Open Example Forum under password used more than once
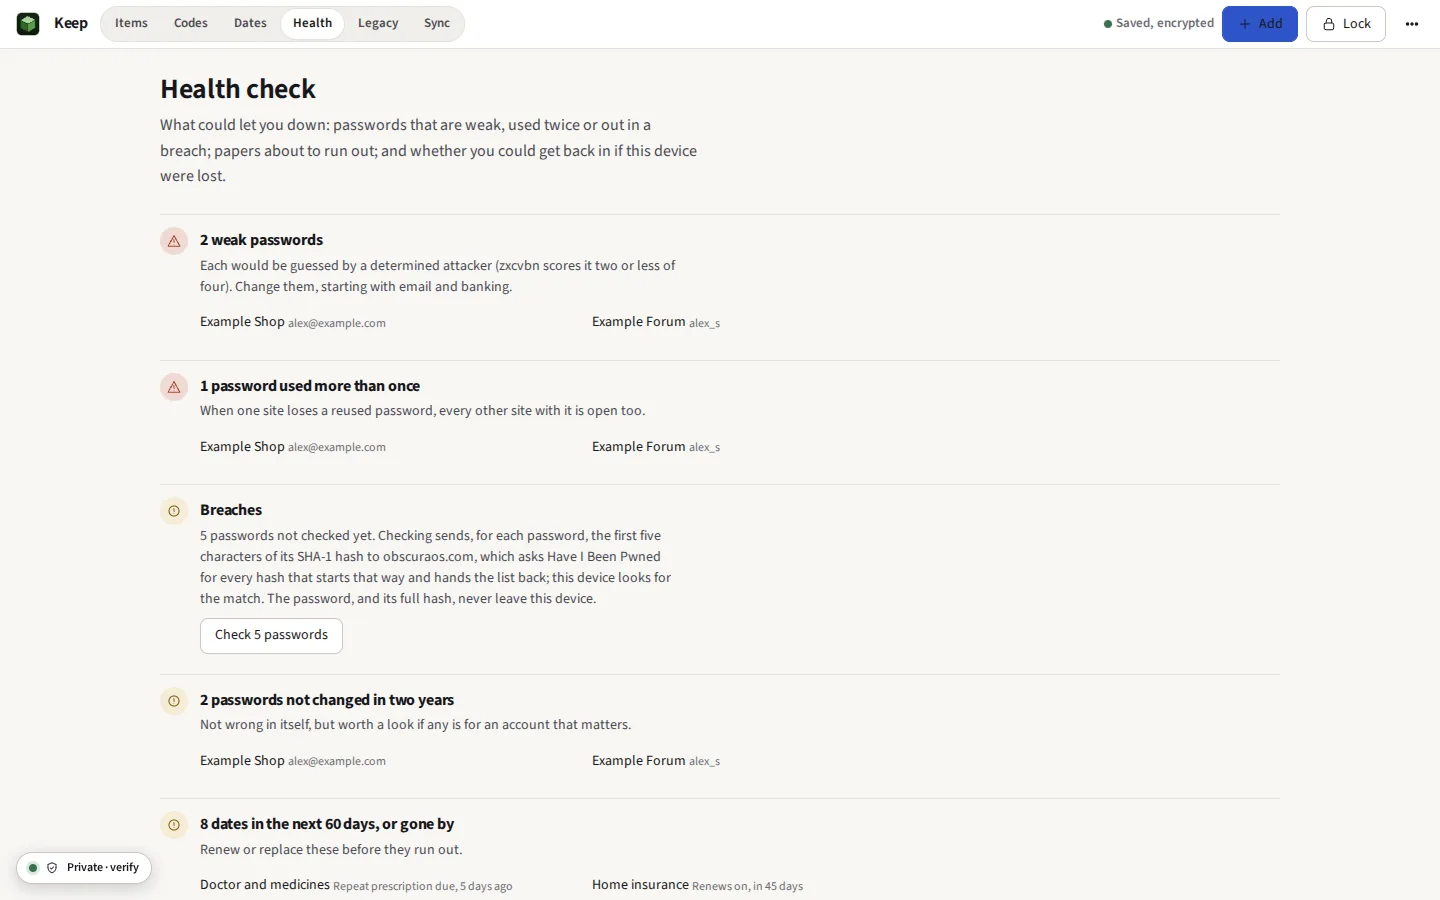Screen dimensions: 1440x900 pyautogui.click(x=656, y=447)
